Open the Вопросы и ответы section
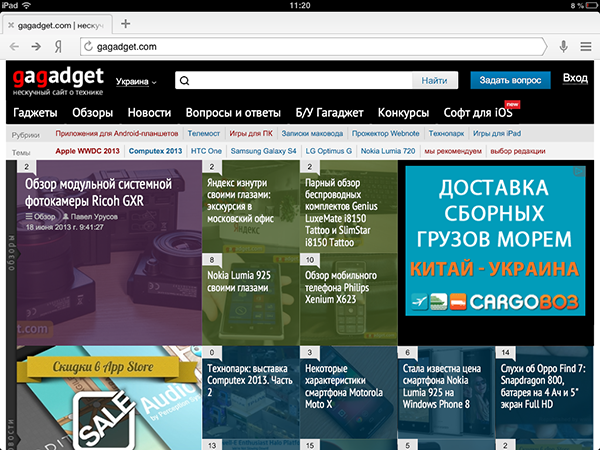600x450 pixels. 233,113
